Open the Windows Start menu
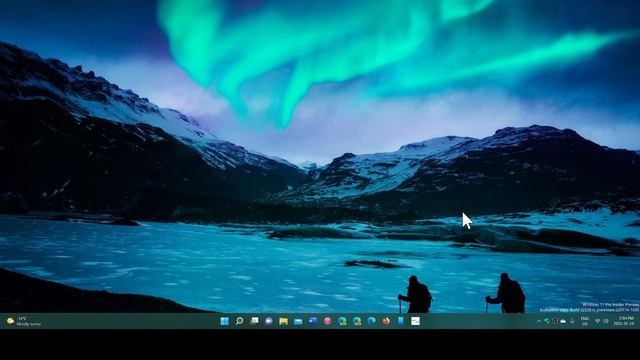 coord(224,321)
